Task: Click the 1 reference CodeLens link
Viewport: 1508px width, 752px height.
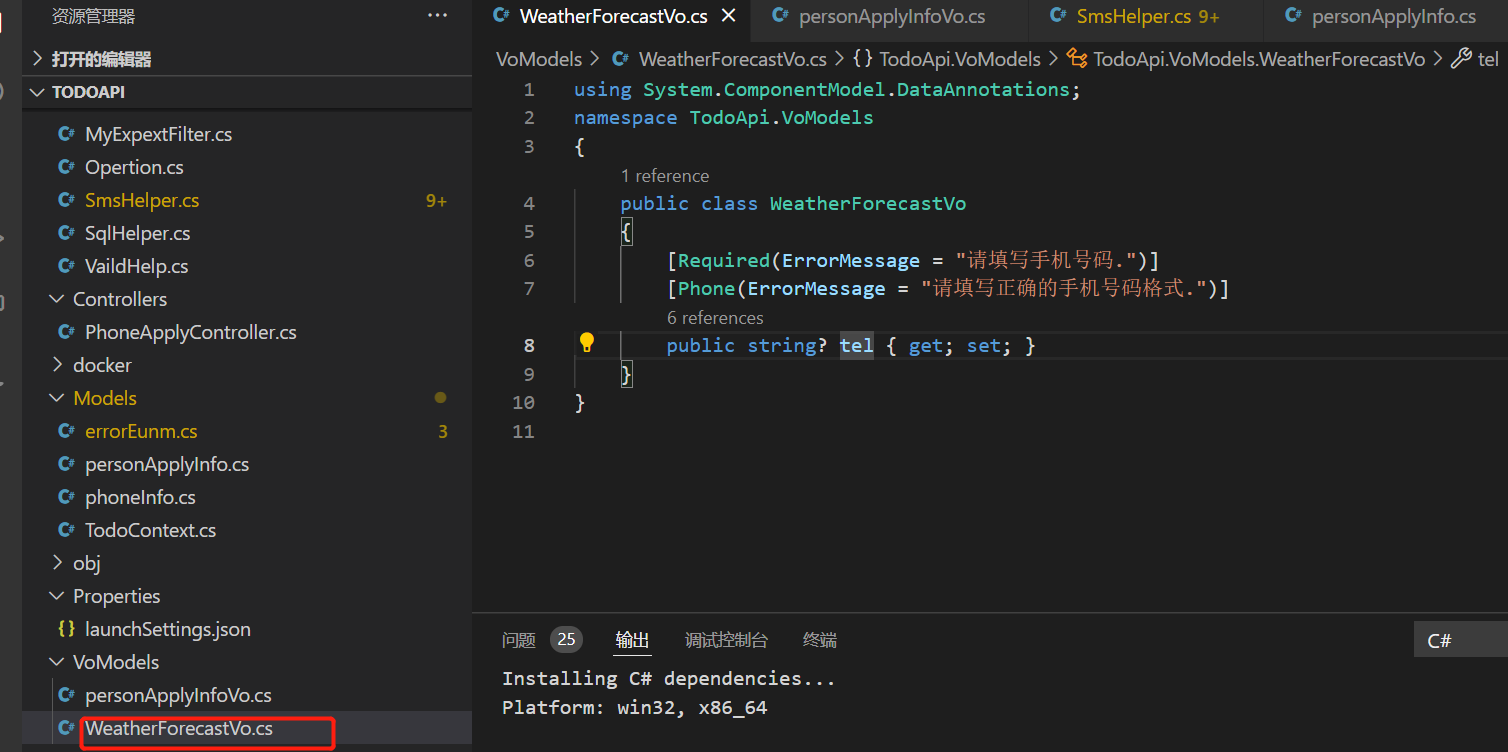Action: click(665, 176)
